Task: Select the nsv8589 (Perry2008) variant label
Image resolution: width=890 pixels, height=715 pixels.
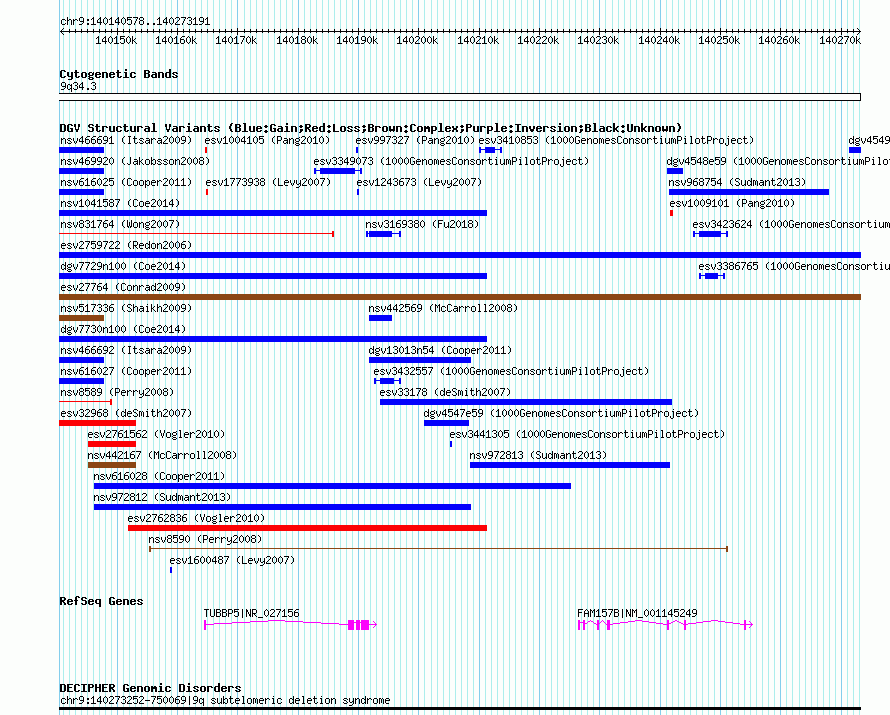Action: point(117,392)
